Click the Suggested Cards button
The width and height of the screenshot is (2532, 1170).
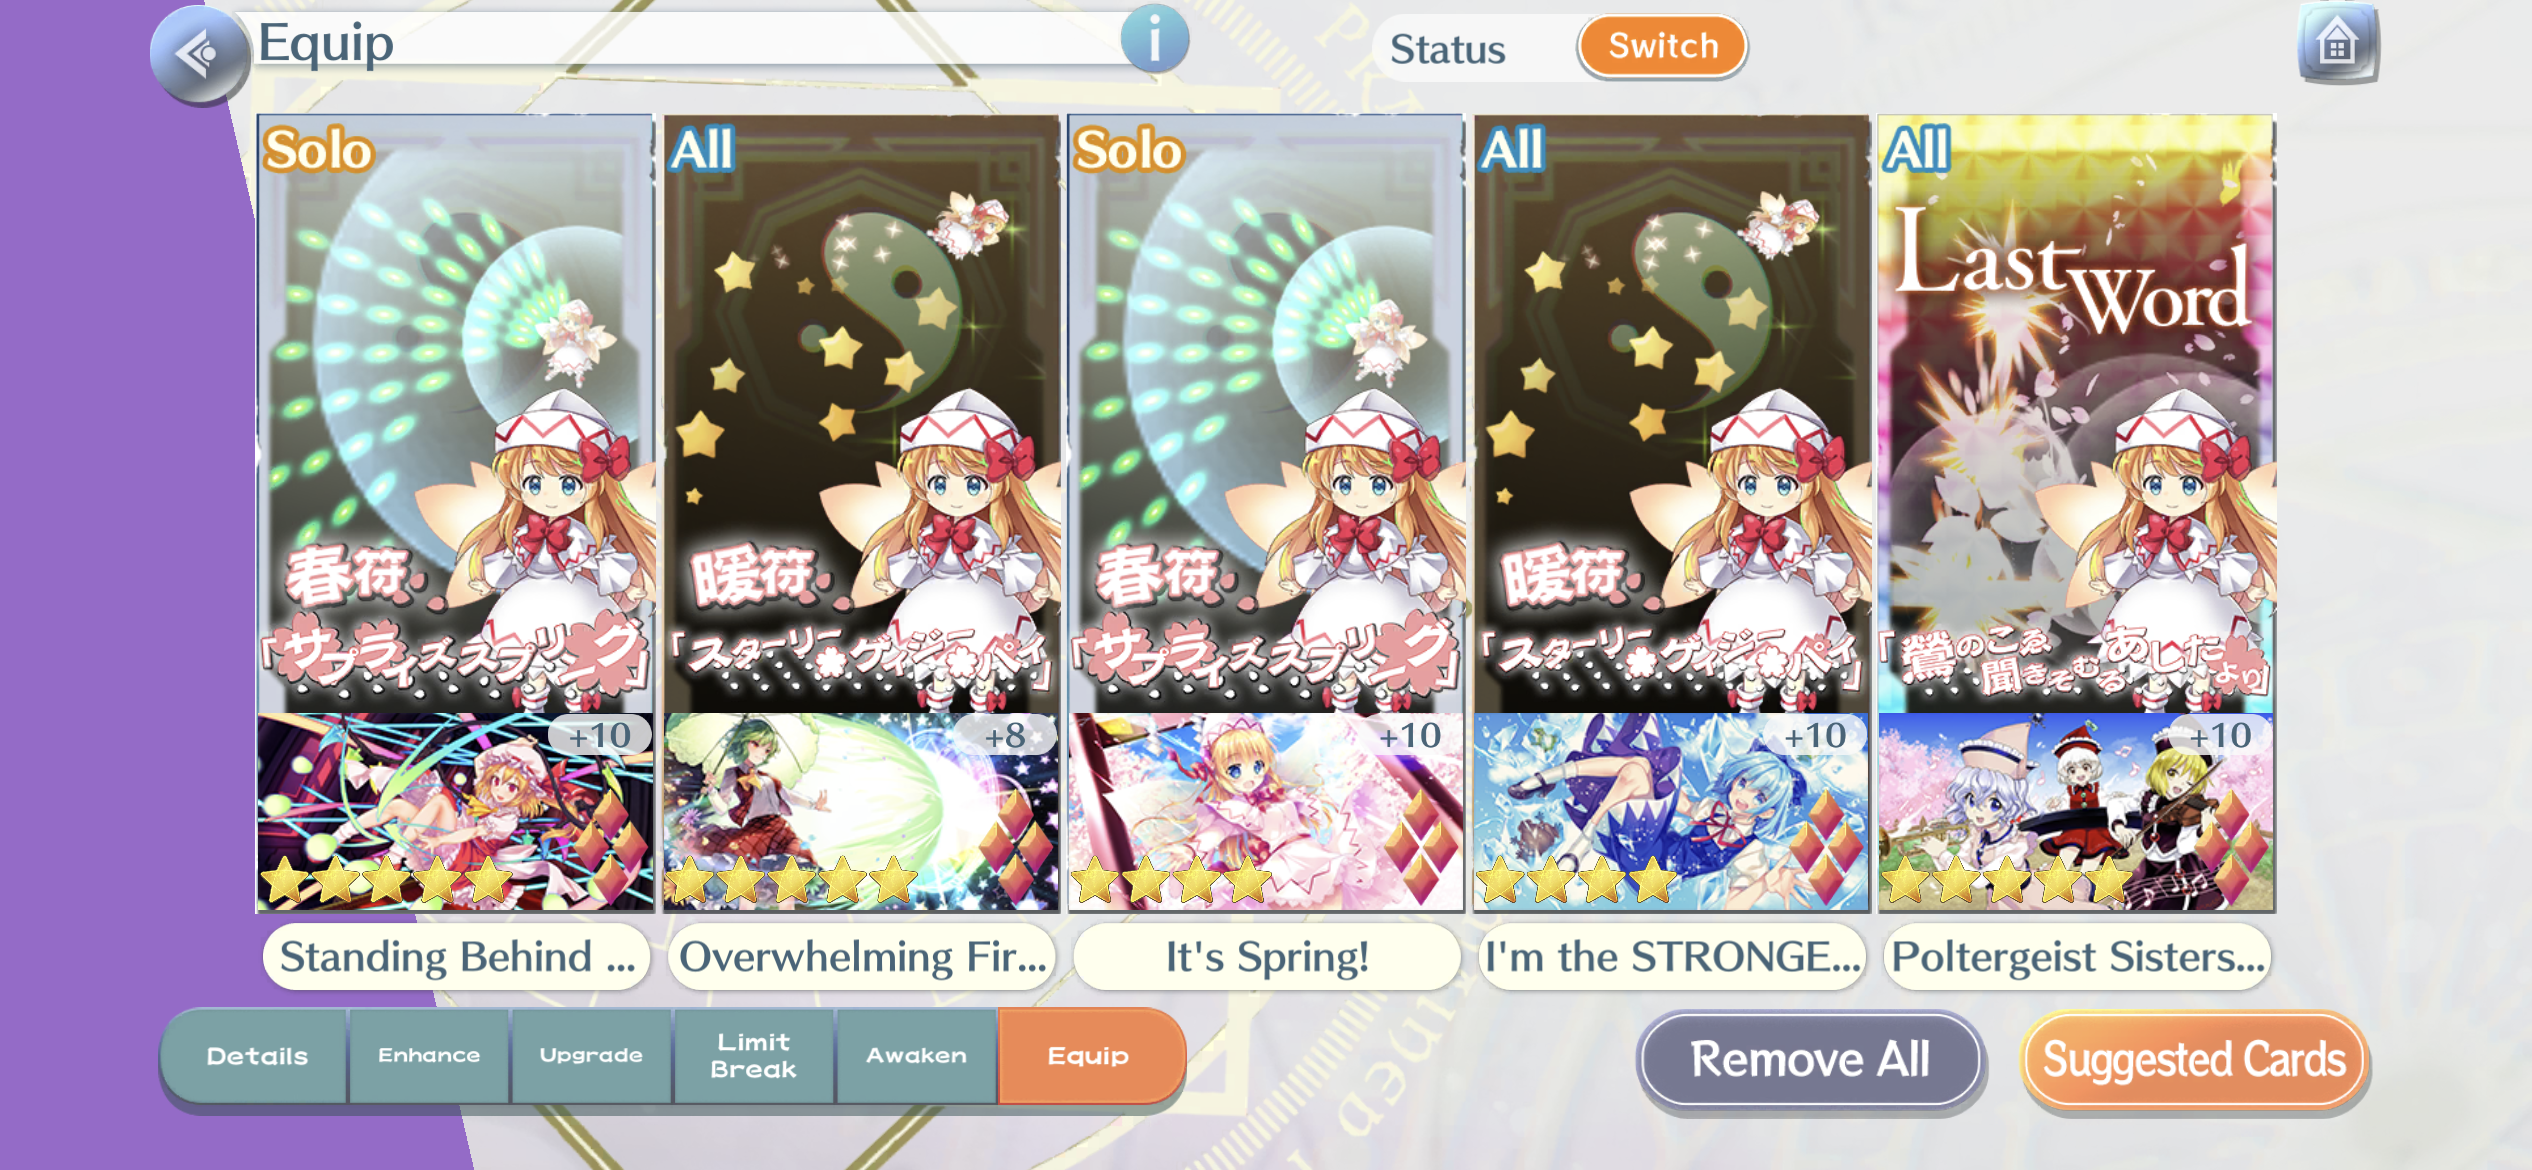[x=2194, y=1060]
